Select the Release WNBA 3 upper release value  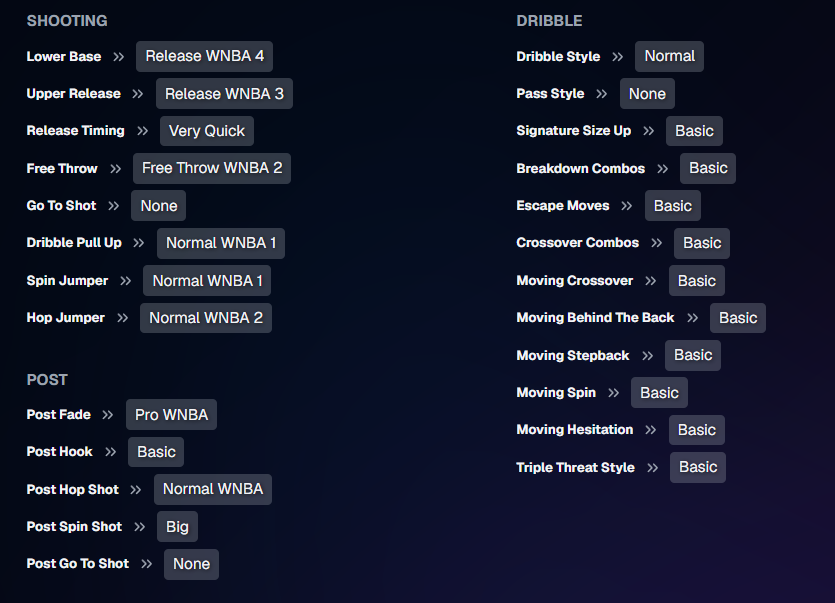(x=224, y=94)
